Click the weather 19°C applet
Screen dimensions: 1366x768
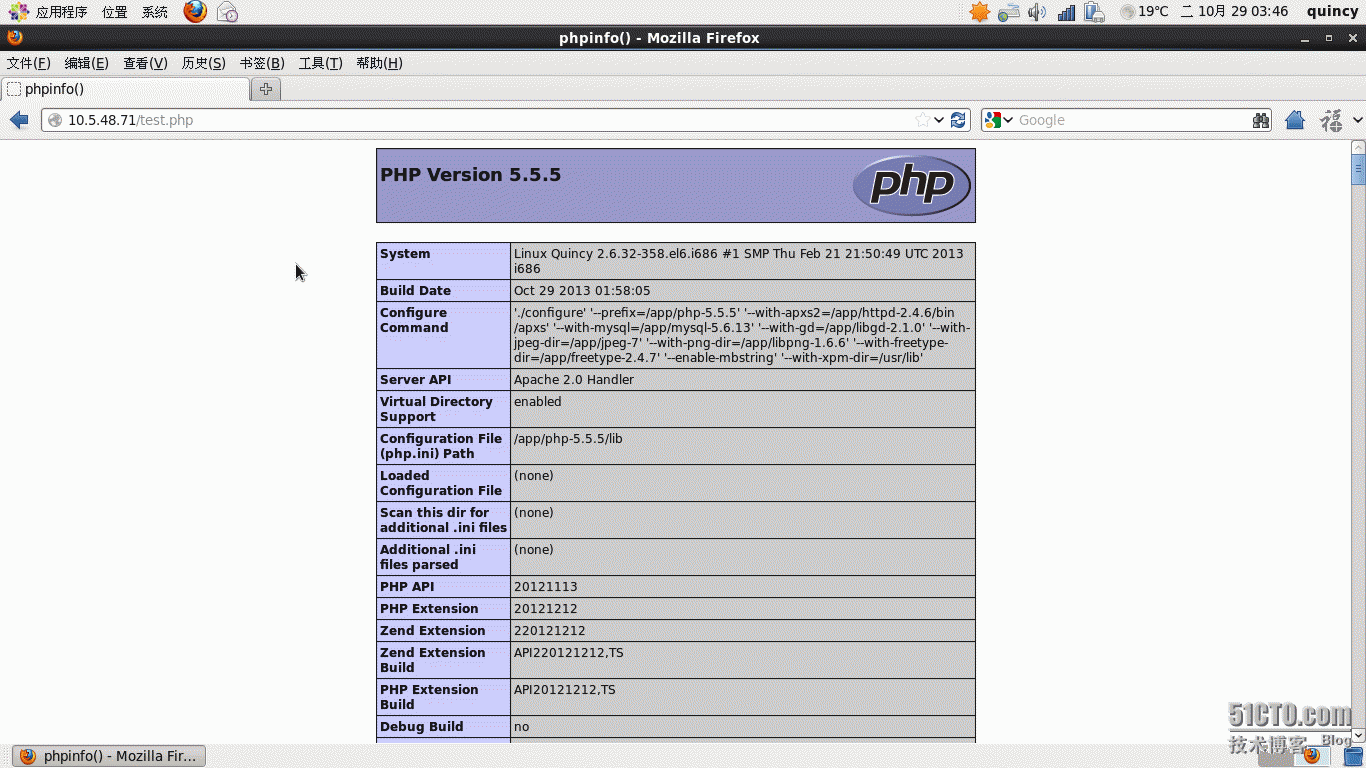point(1144,12)
